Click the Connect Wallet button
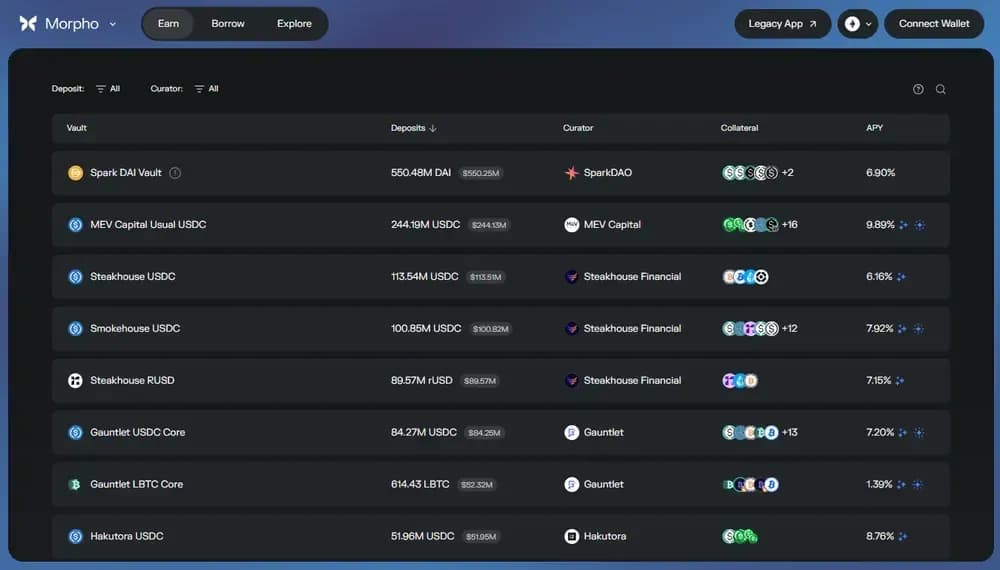Image resolution: width=1000 pixels, height=570 pixels. tap(934, 24)
